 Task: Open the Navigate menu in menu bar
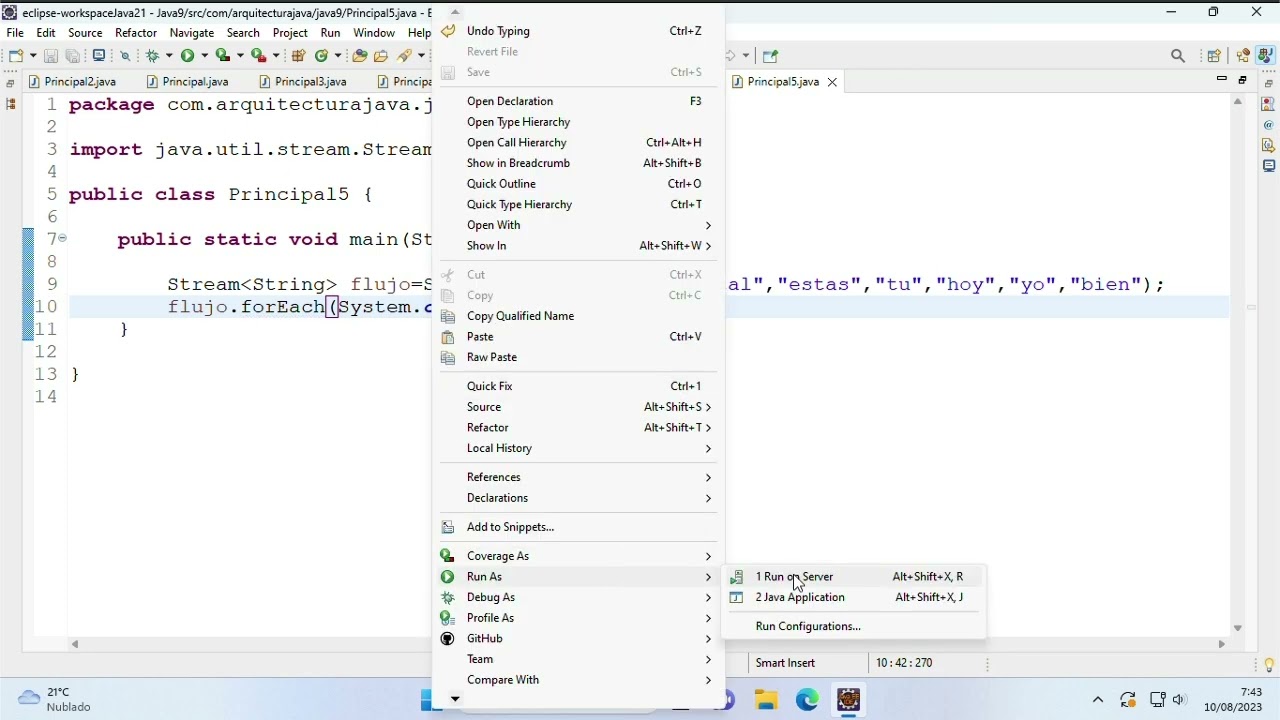point(192,33)
